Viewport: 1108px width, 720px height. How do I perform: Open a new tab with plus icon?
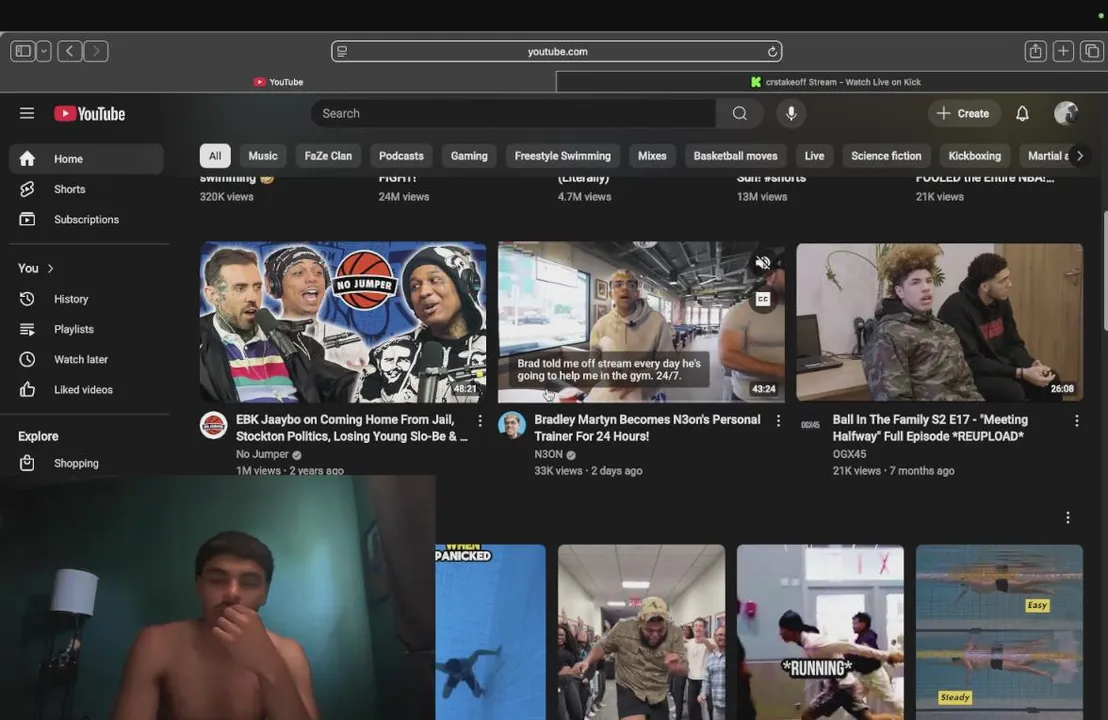point(1063,51)
